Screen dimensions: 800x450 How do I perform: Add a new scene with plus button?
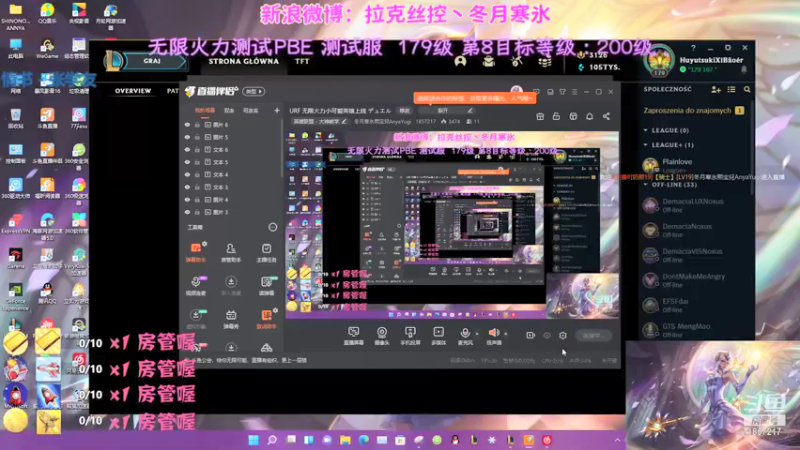277,110
